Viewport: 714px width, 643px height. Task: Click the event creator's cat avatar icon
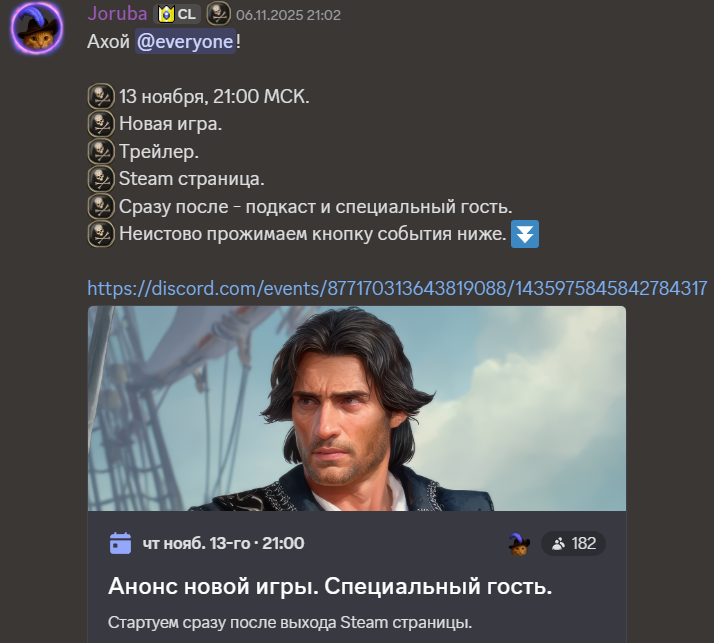click(519, 544)
